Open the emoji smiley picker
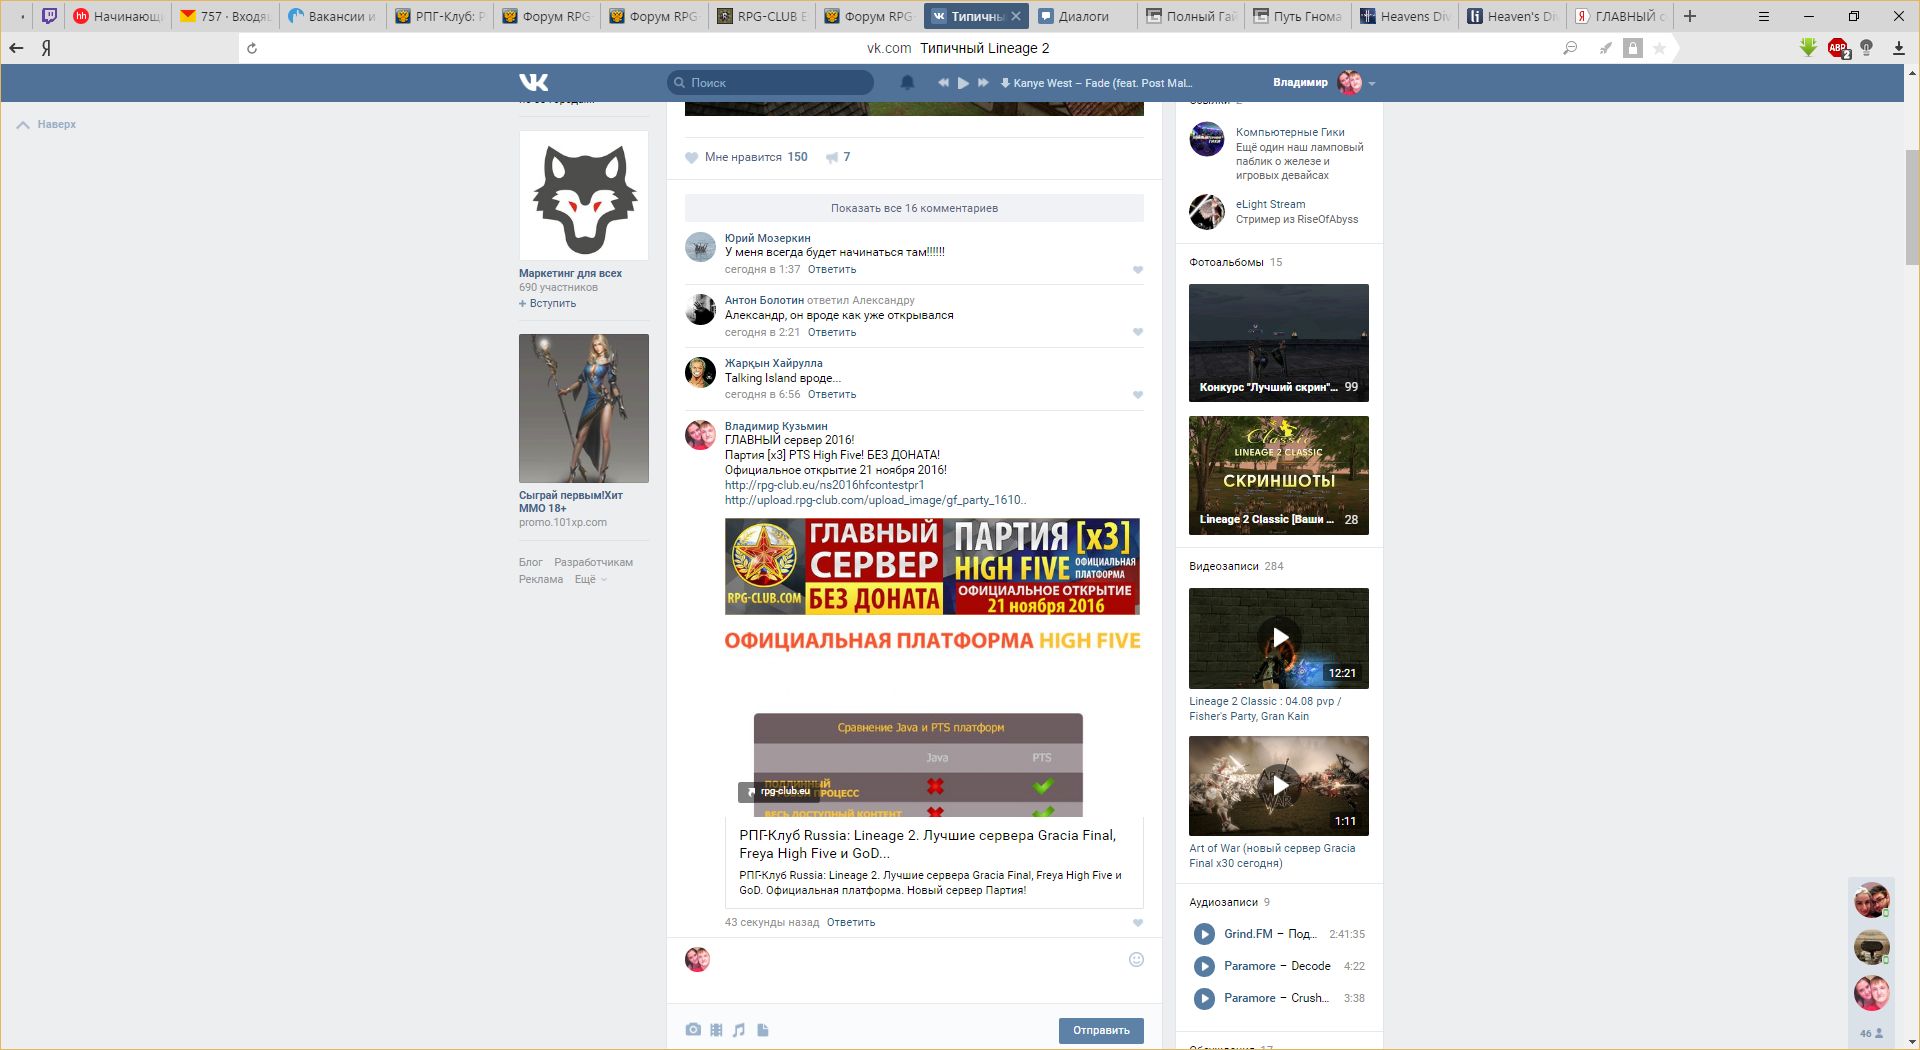Viewport: 1920px width, 1050px height. (x=1136, y=960)
